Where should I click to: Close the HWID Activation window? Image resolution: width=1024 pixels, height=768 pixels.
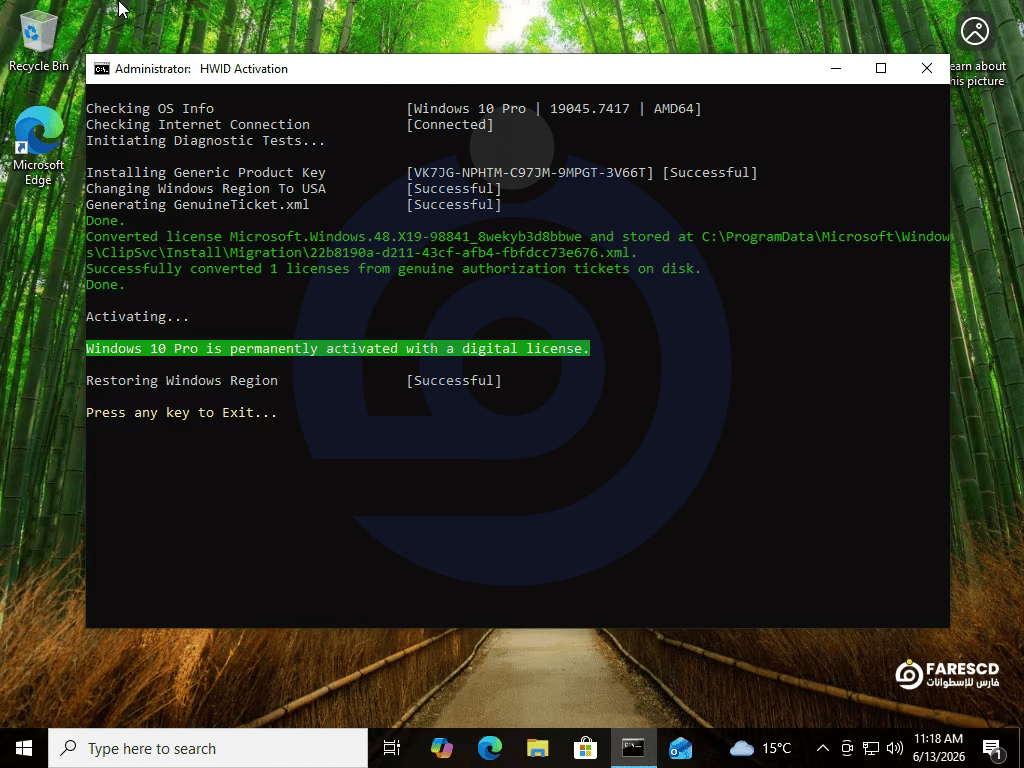point(927,69)
